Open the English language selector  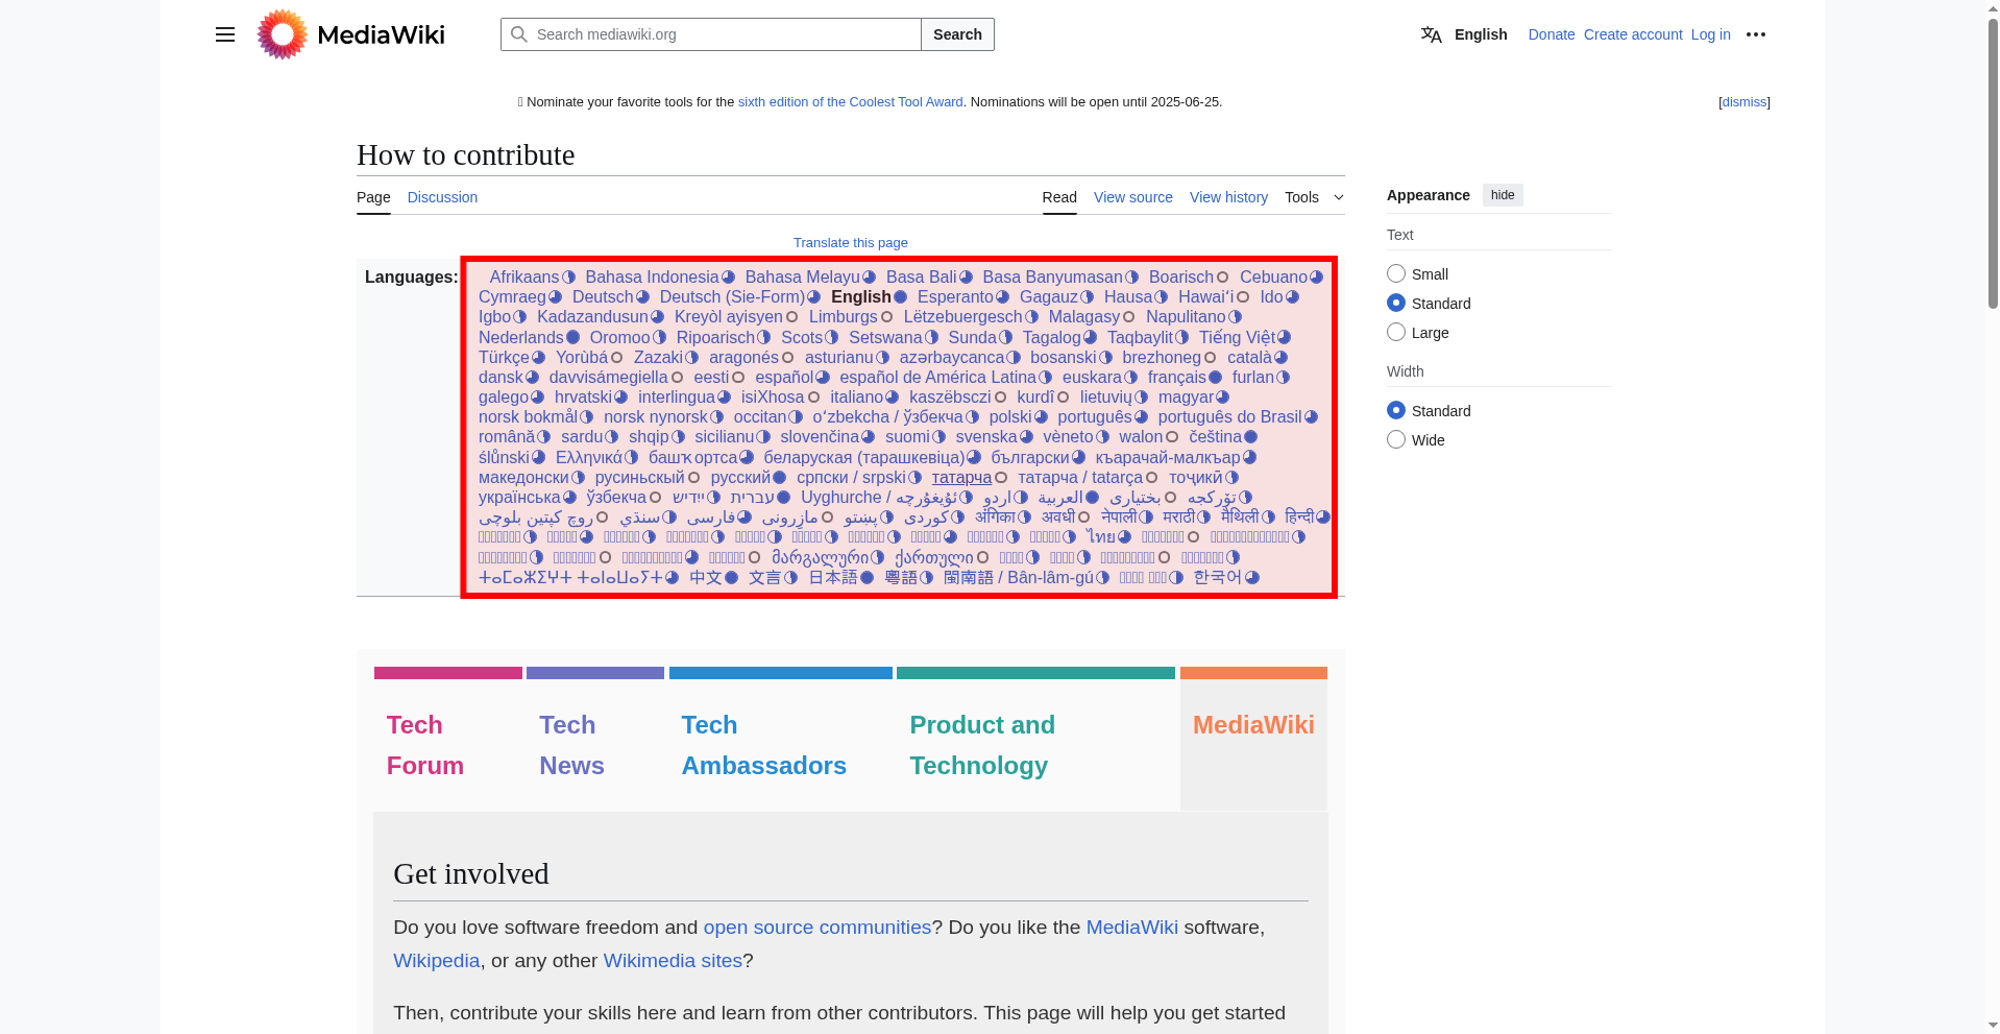click(x=1480, y=34)
